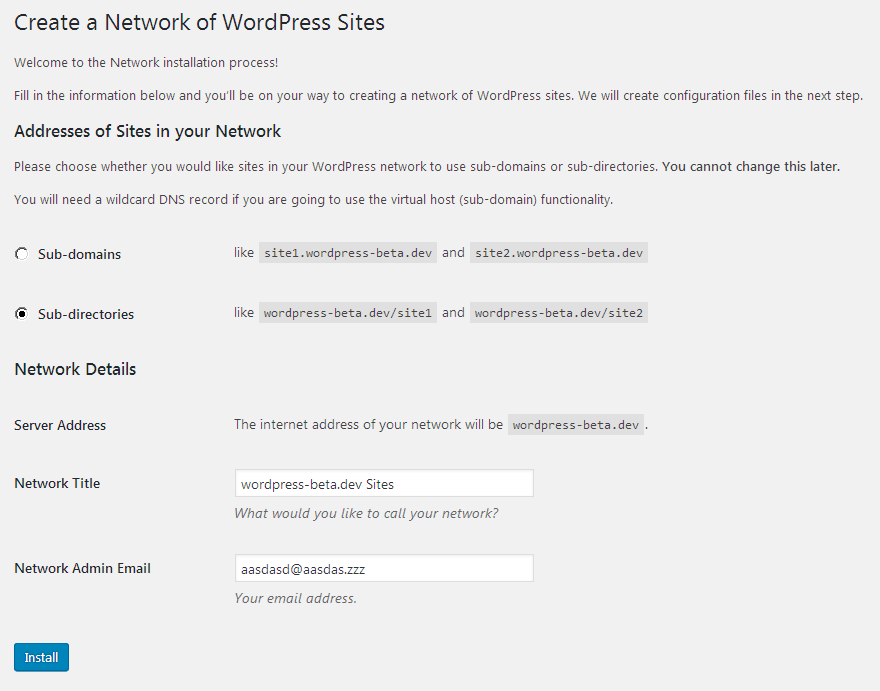Focus the Network Title input field
Viewport: 880px width, 691px height.
384,483
